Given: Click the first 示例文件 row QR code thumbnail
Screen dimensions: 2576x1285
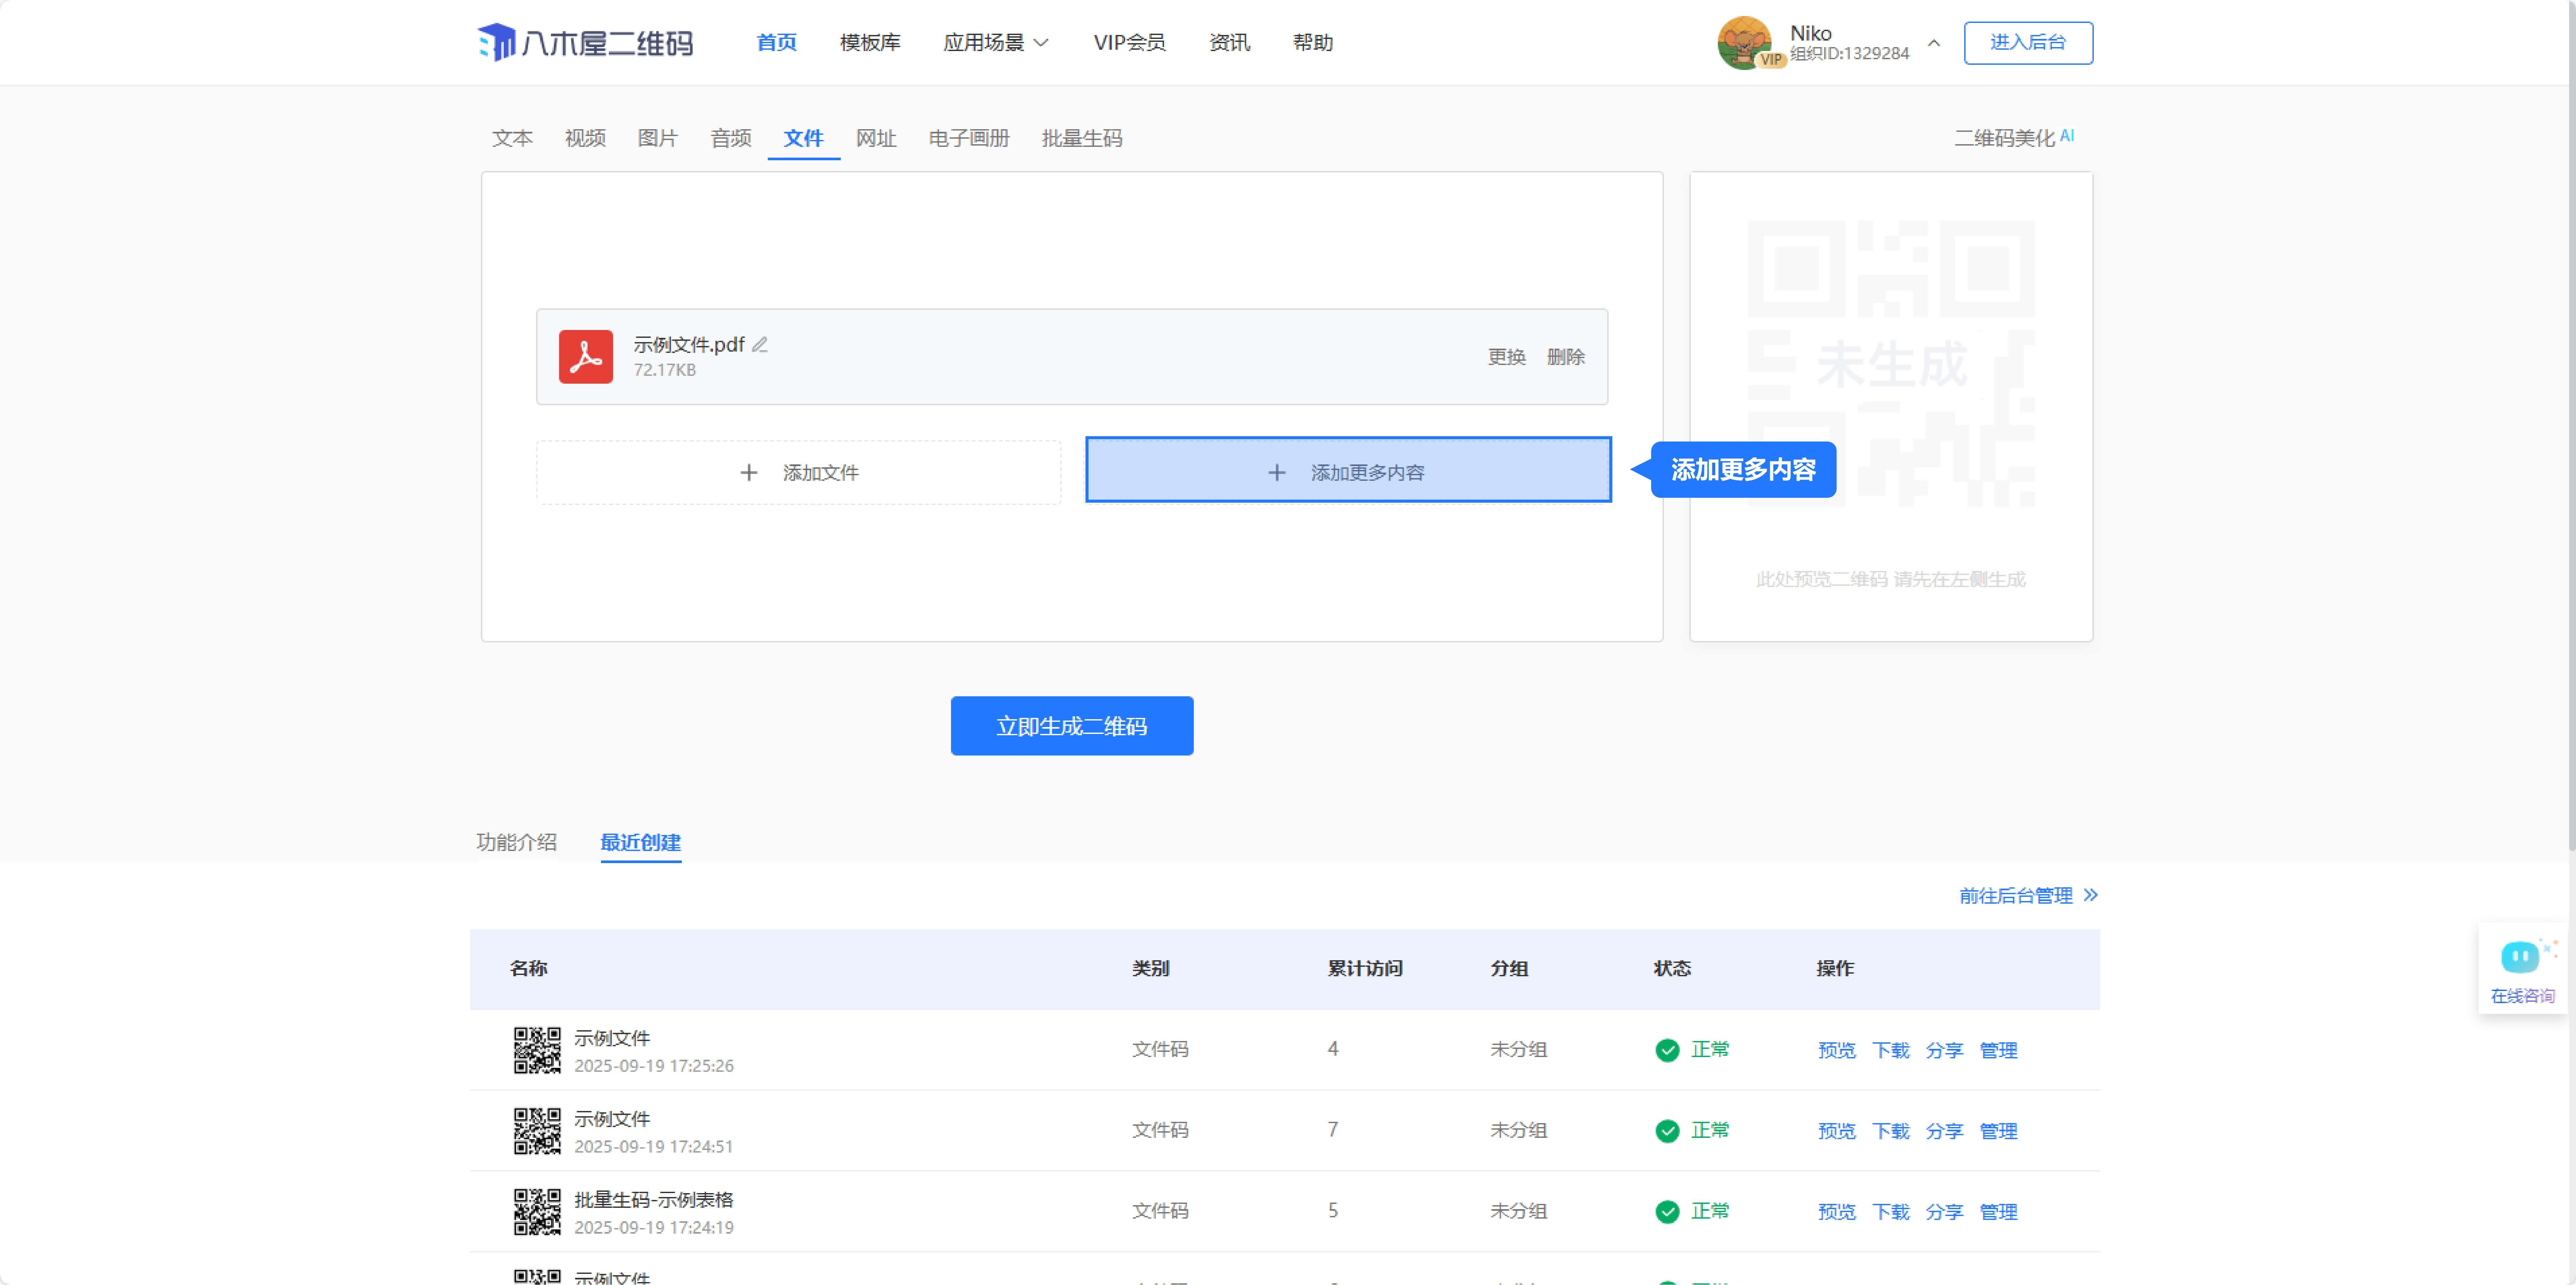Looking at the screenshot, I should (537, 1050).
